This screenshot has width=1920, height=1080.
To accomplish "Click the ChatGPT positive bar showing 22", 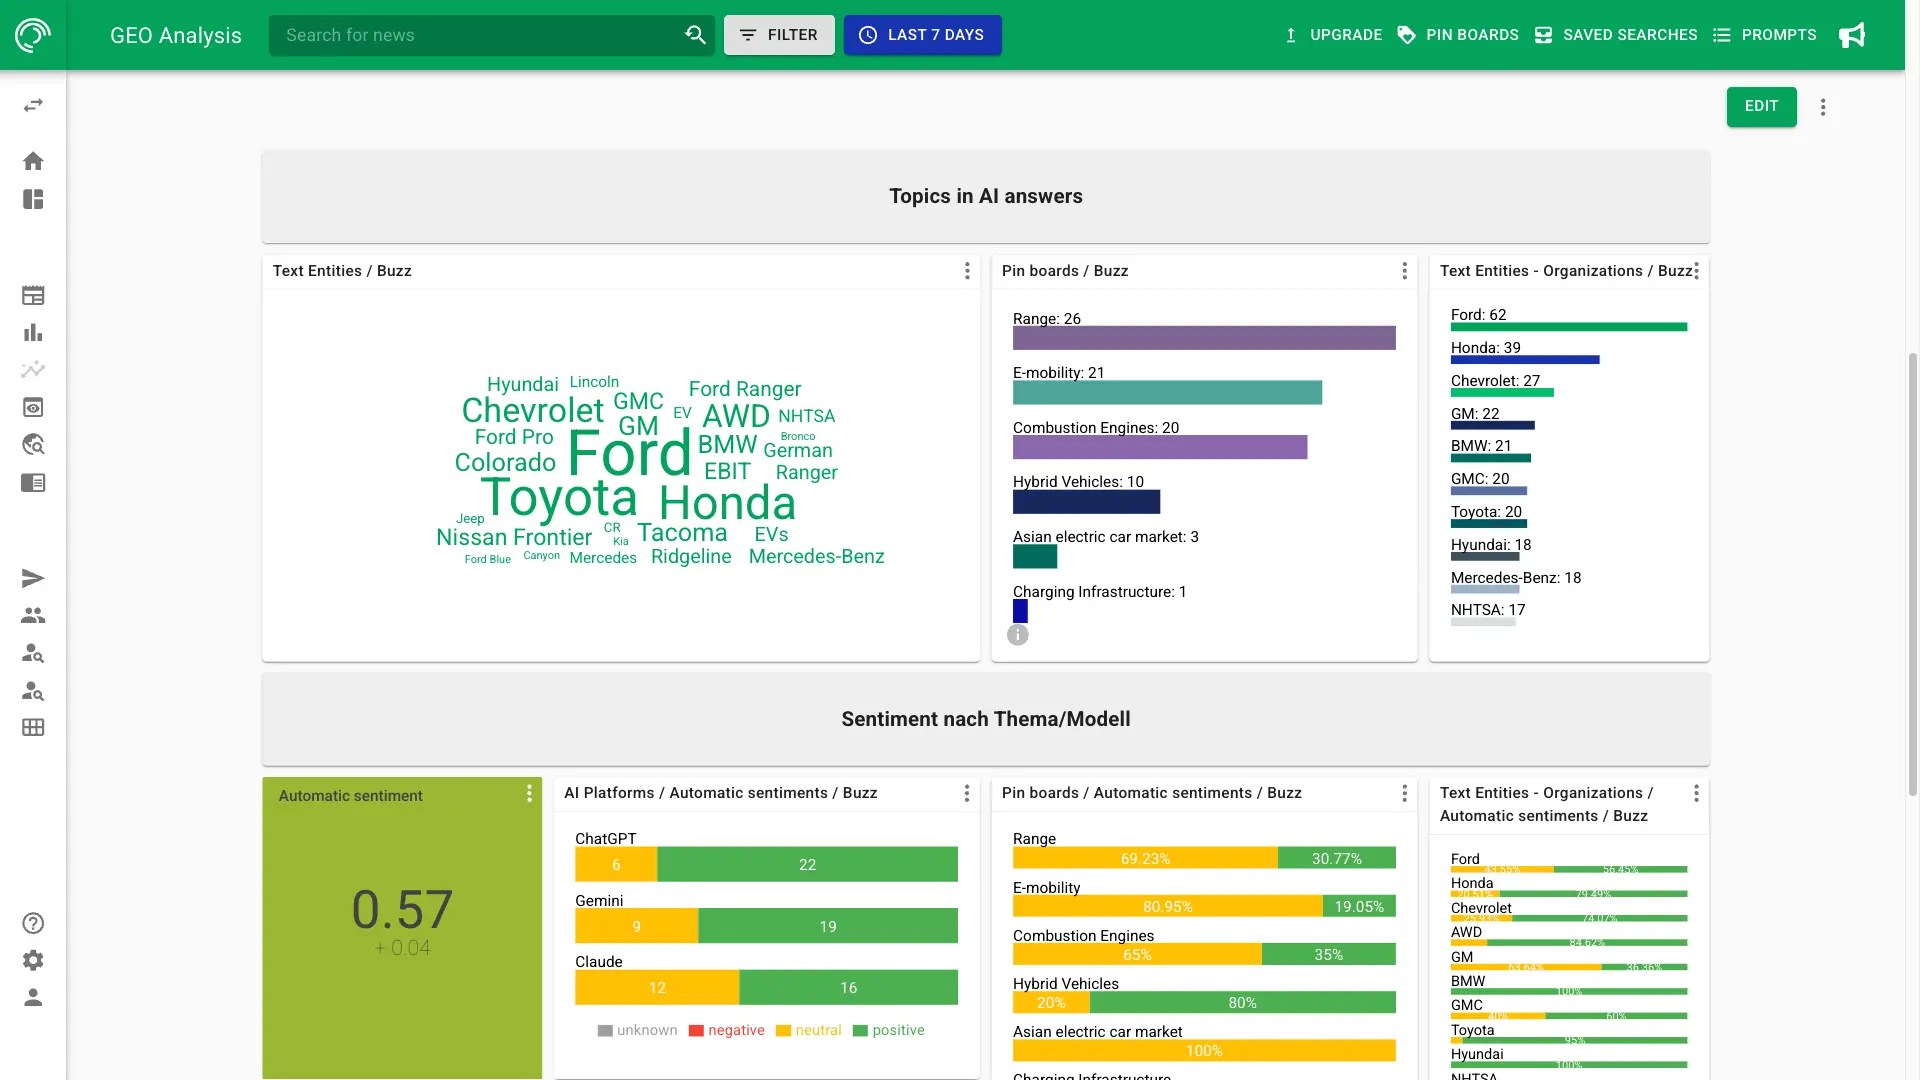I will point(807,865).
